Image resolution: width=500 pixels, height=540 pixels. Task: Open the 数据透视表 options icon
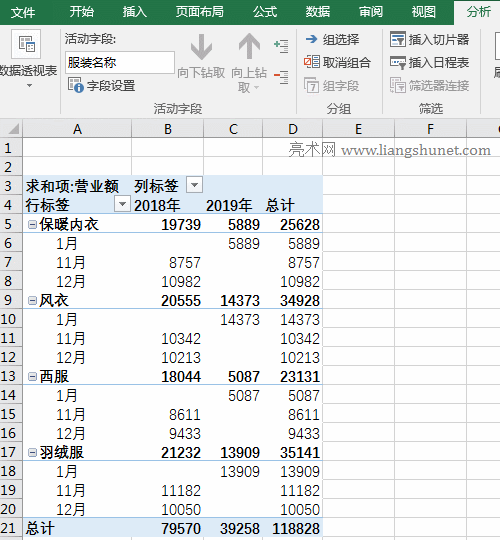tap(26, 44)
